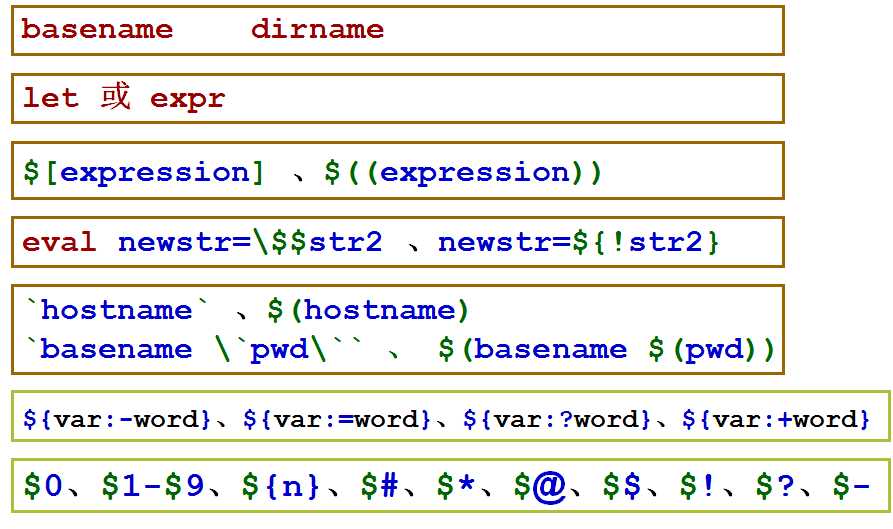
Task: Click the $* parameter text
Action: (456, 486)
